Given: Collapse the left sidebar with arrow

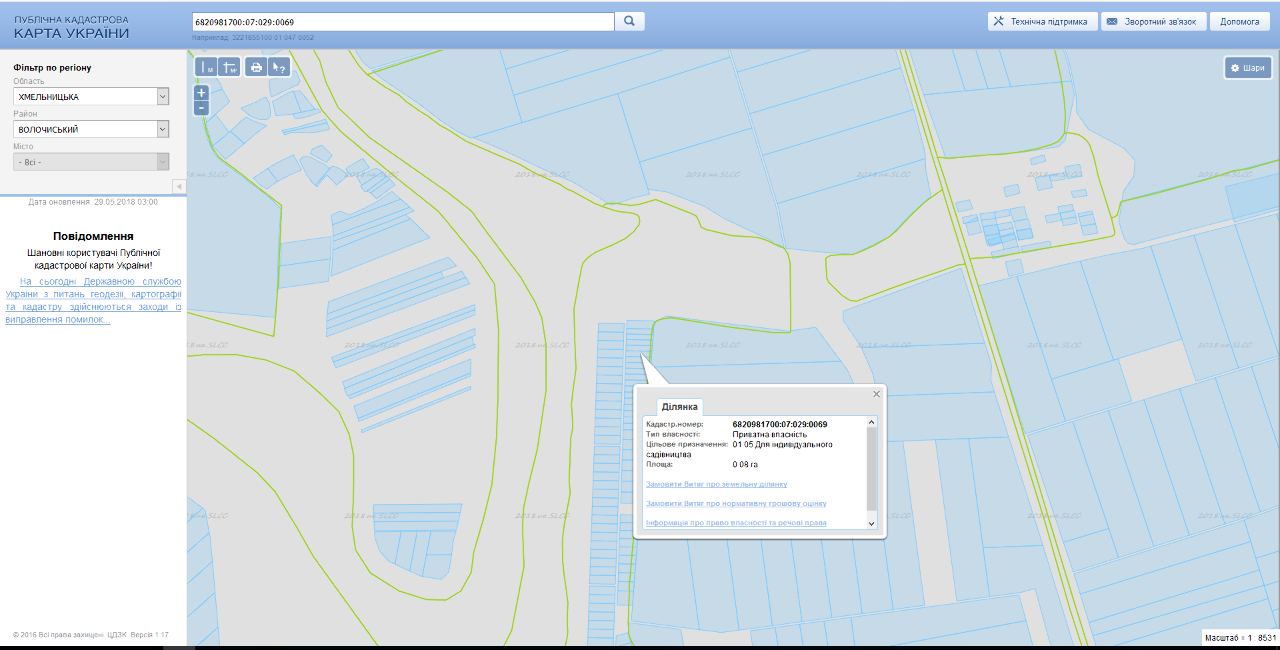Looking at the screenshot, I should click(x=179, y=187).
